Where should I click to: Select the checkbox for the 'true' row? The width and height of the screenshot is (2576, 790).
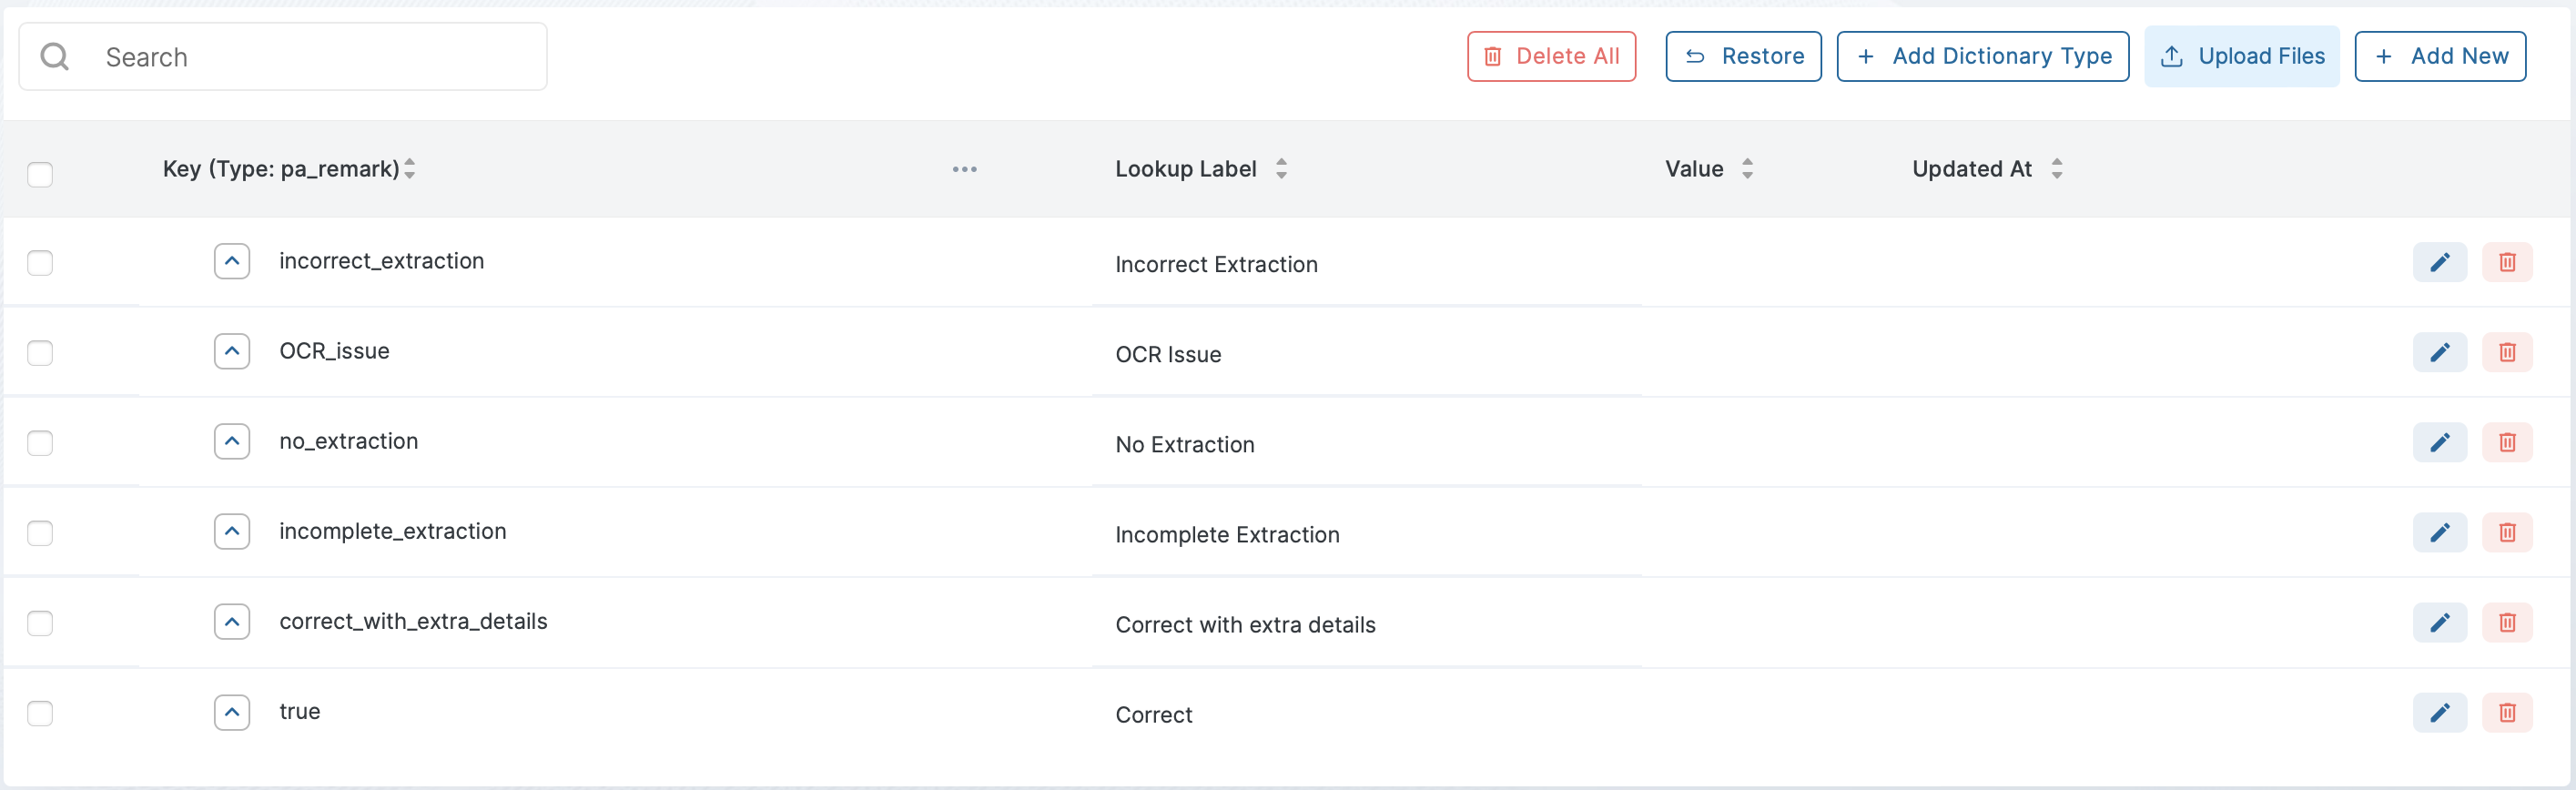pos(40,712)
